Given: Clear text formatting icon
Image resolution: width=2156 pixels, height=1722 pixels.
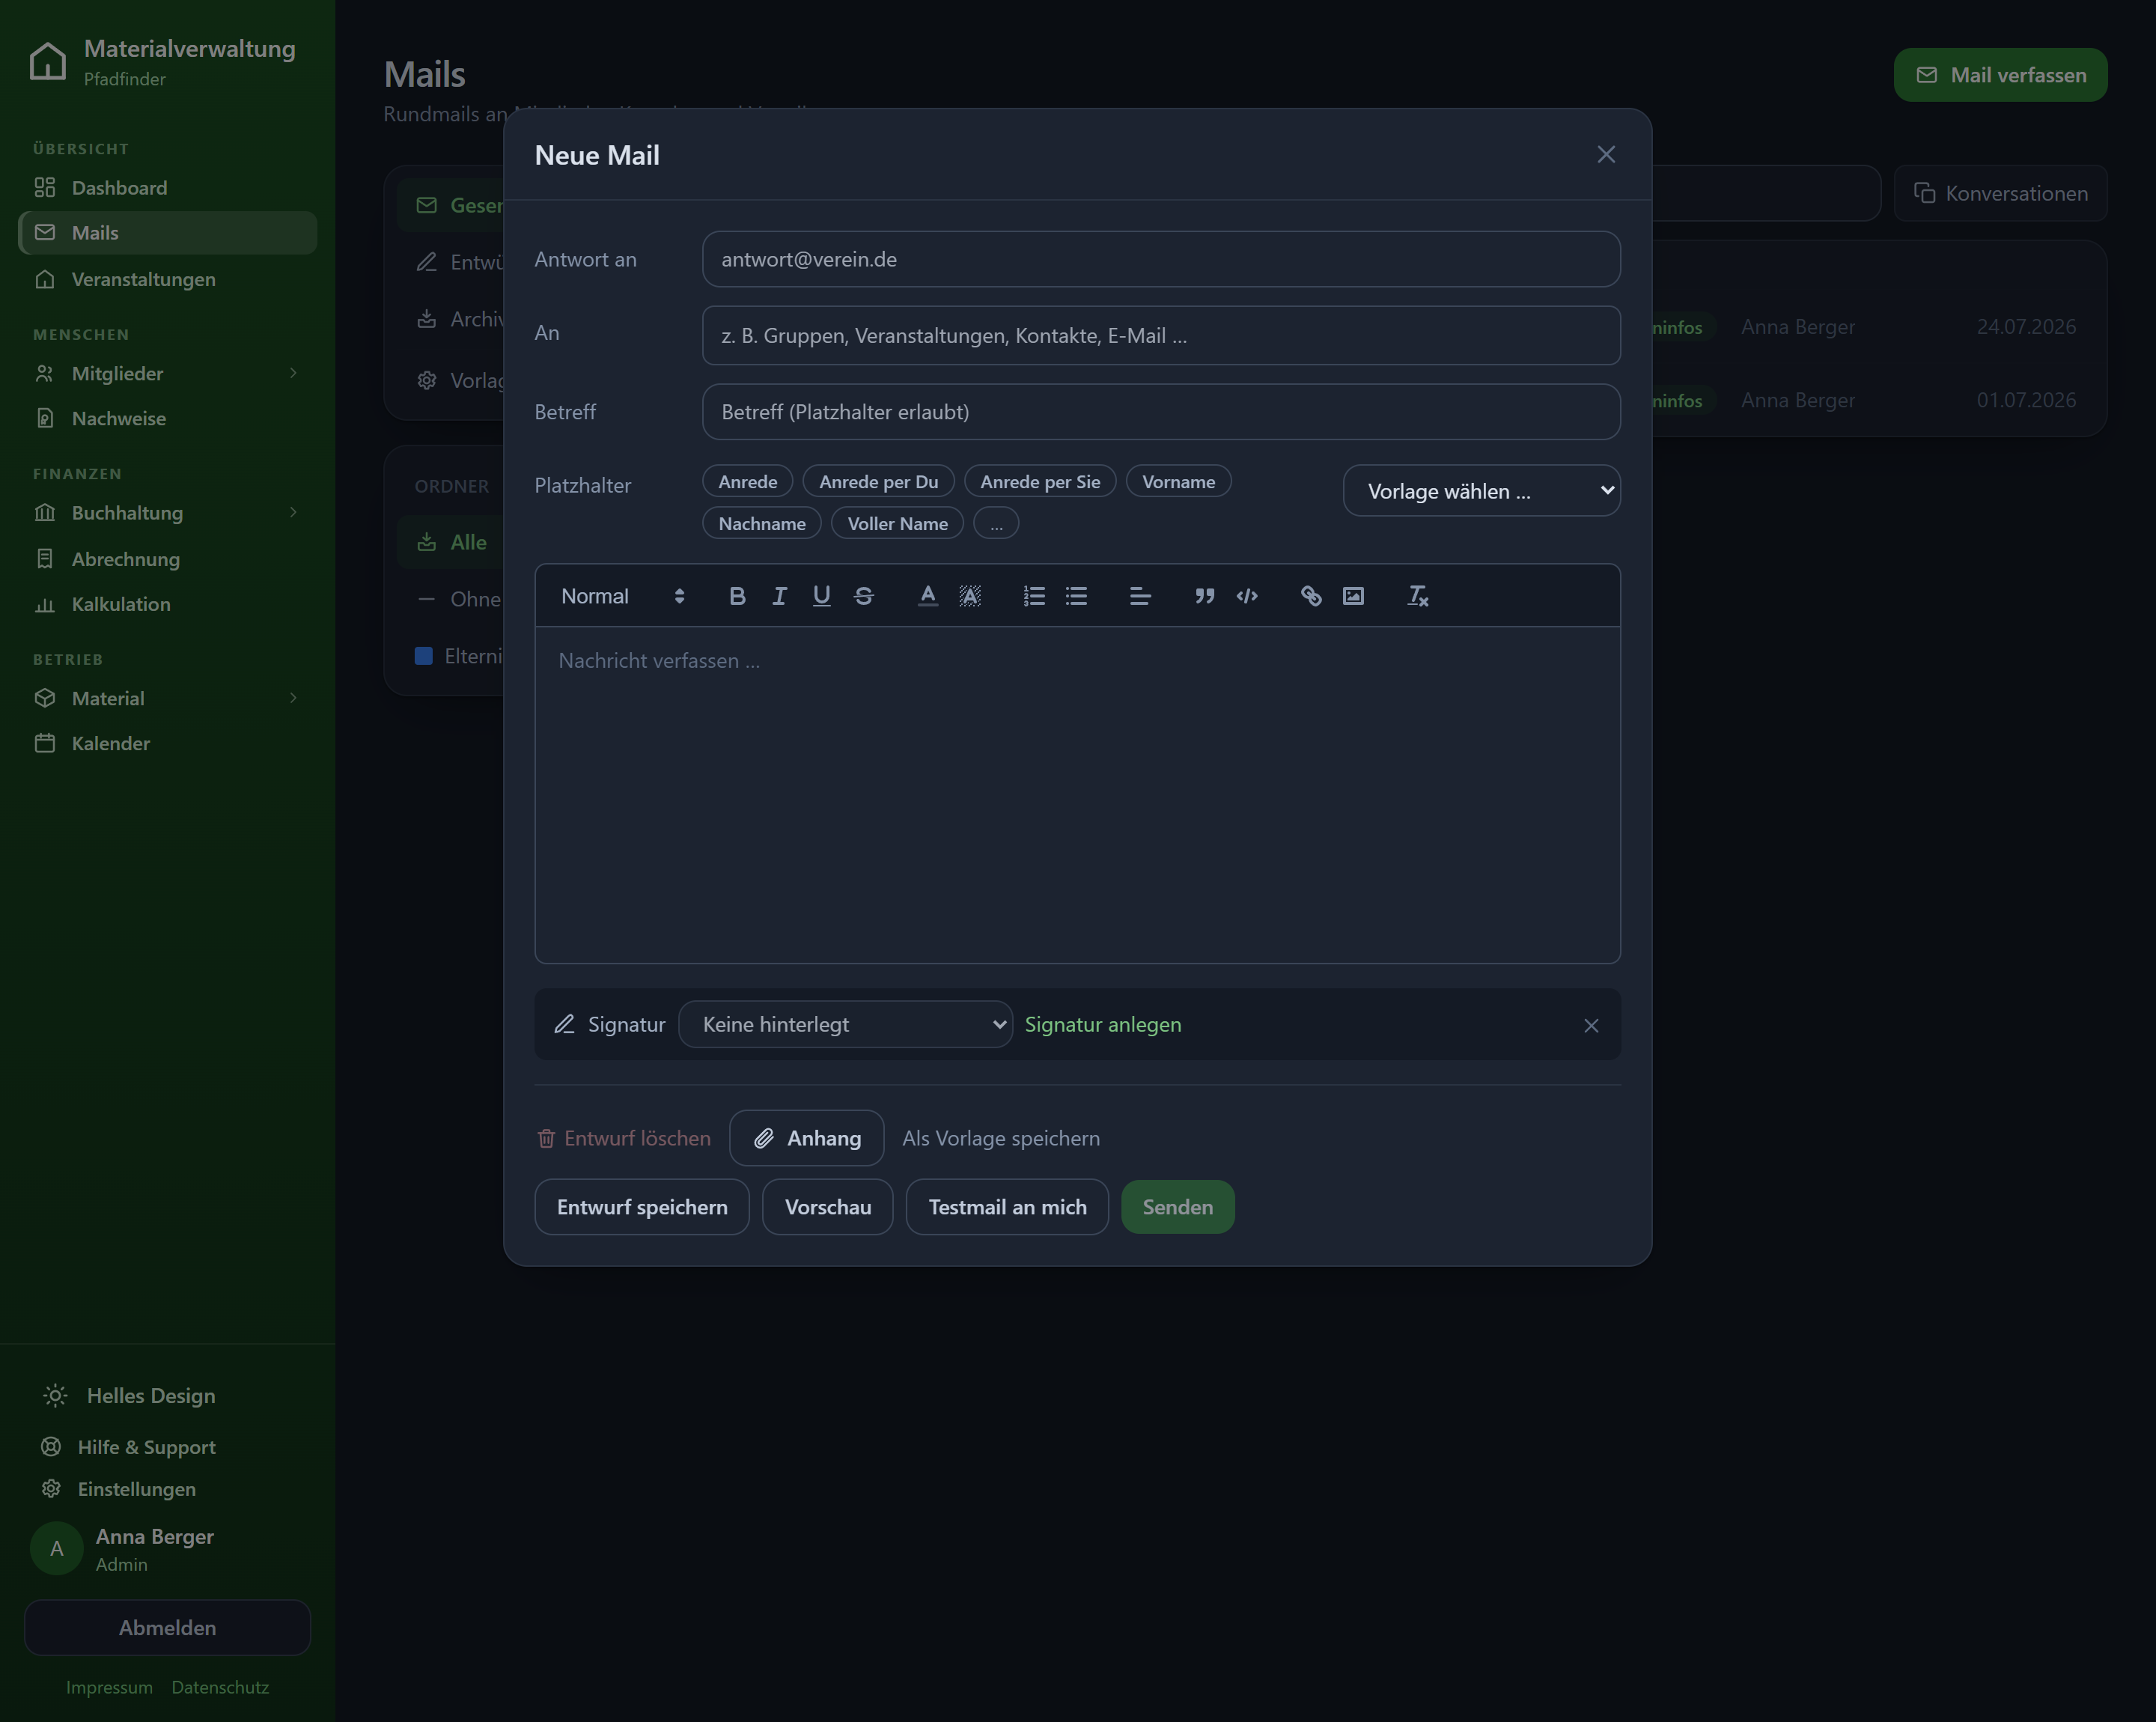Looking at the screenshot, I should point(1418,596).
